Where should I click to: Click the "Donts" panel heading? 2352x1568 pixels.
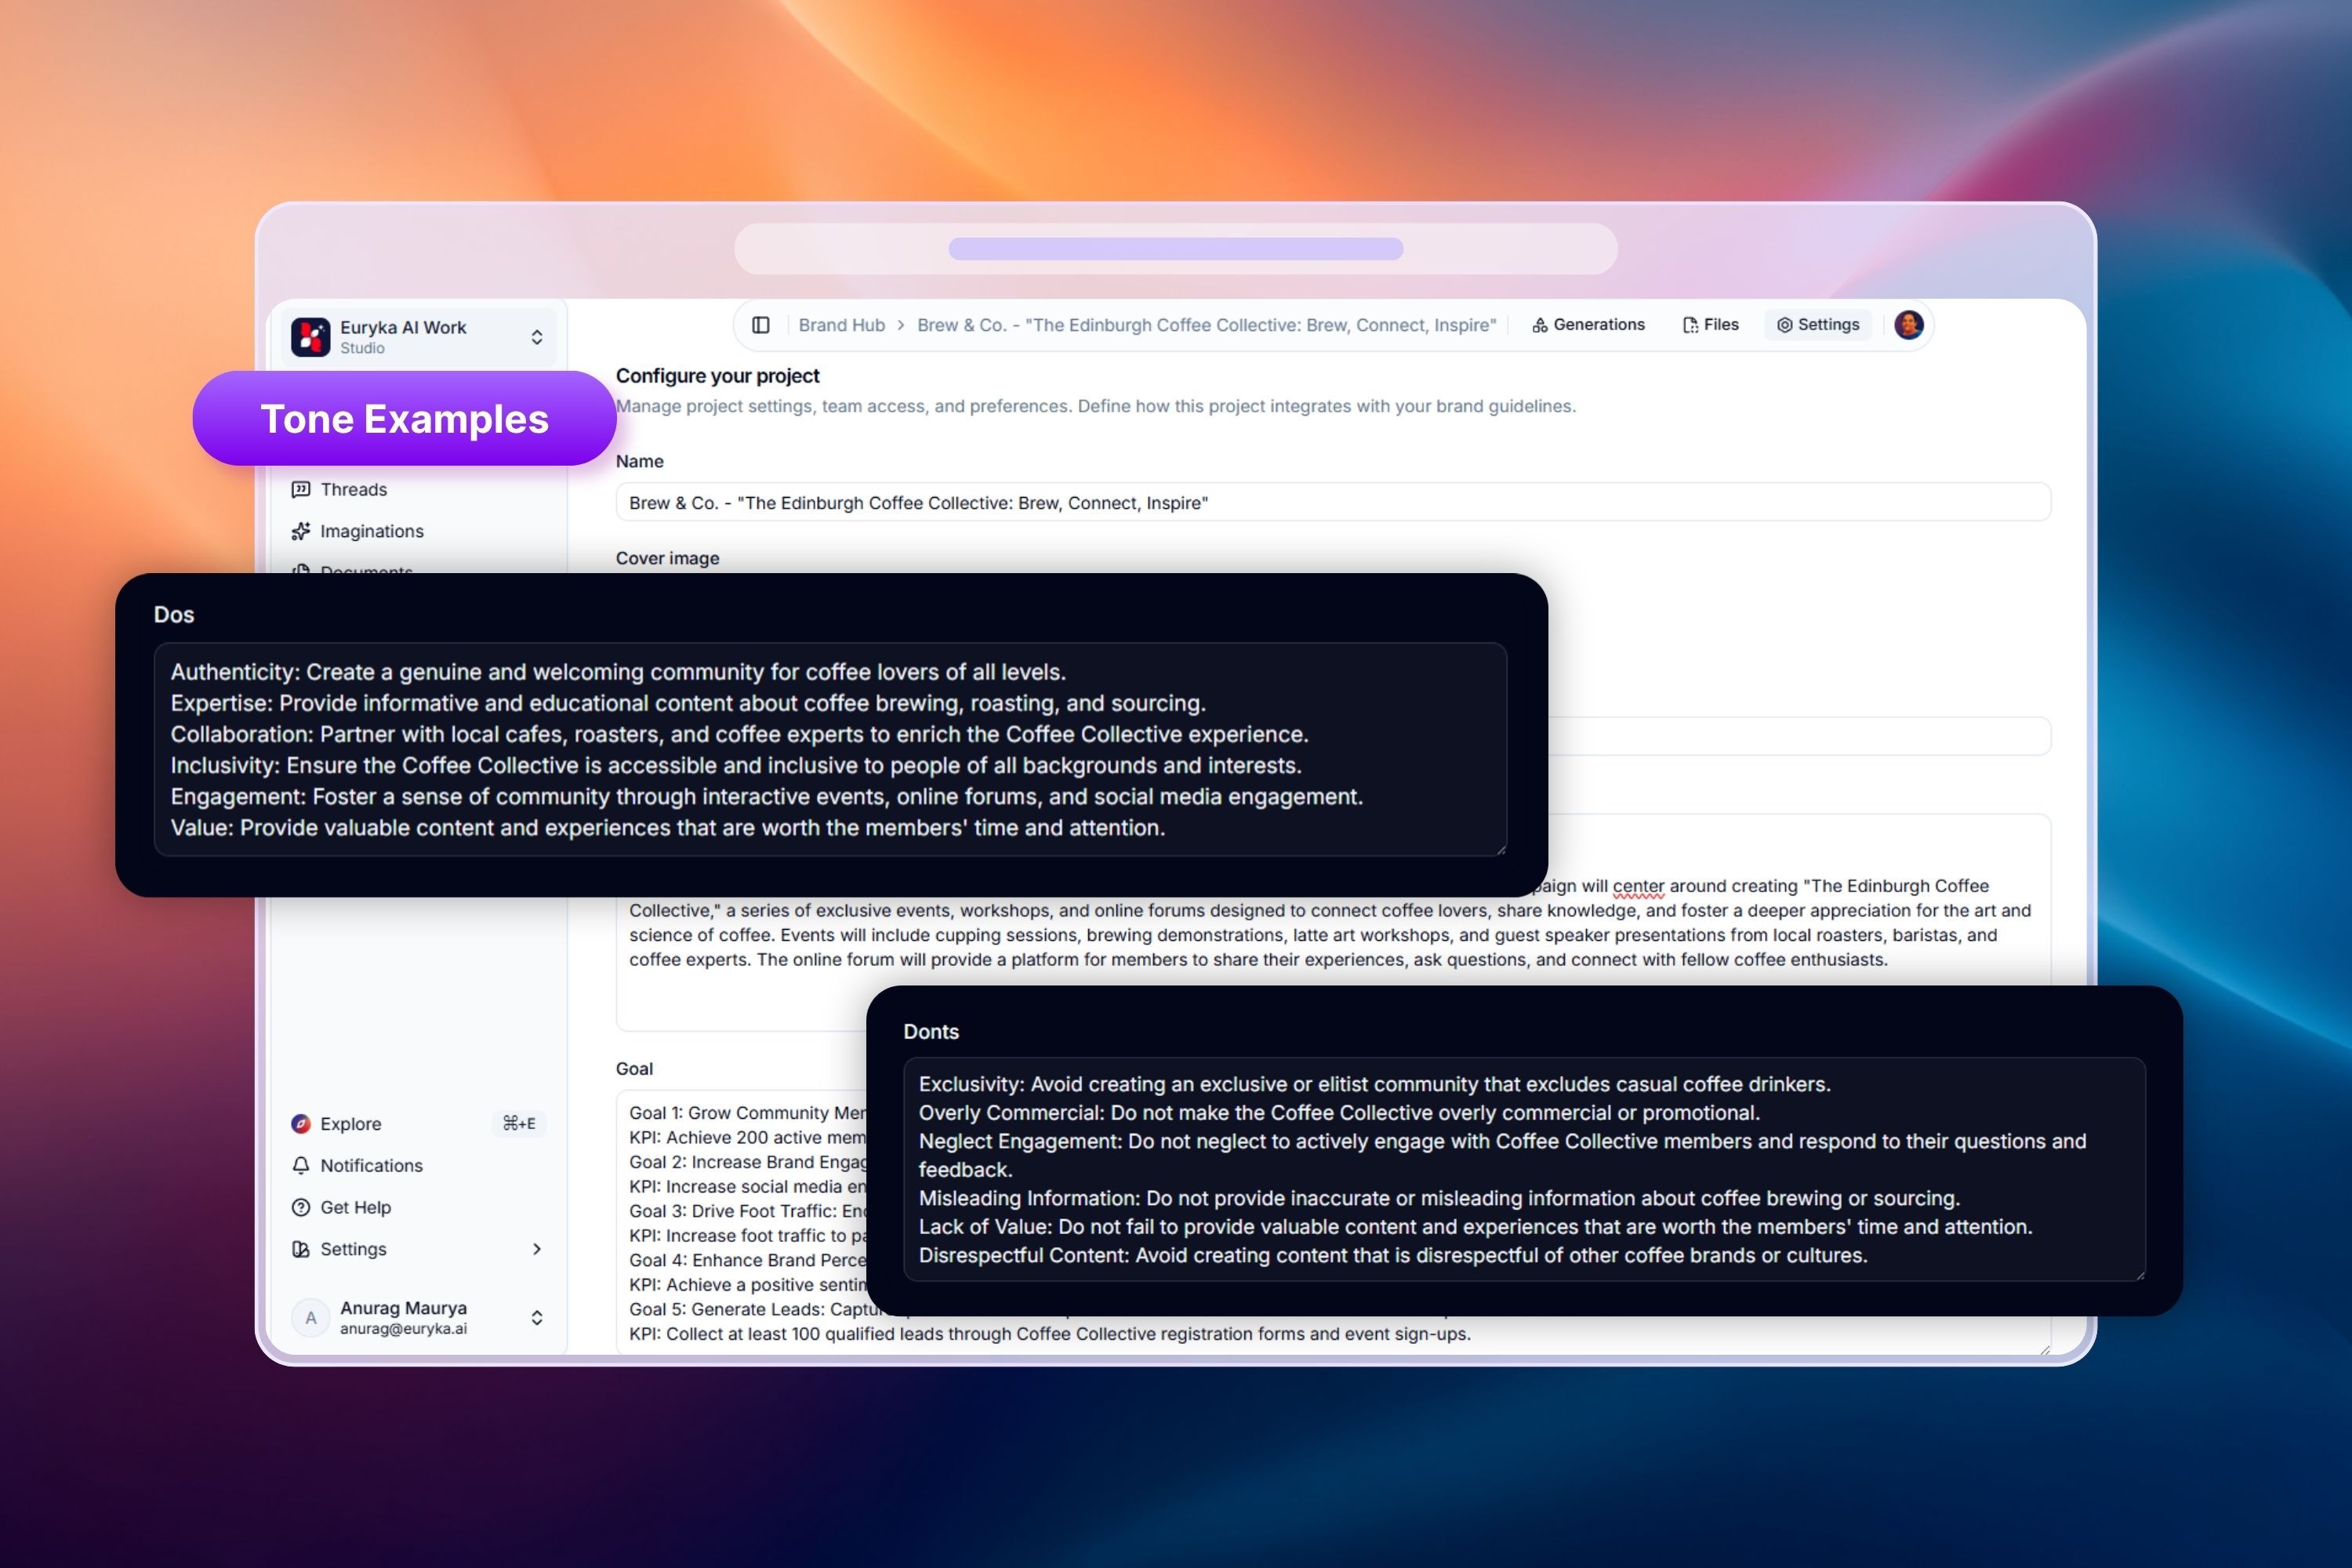(931, 1032)
